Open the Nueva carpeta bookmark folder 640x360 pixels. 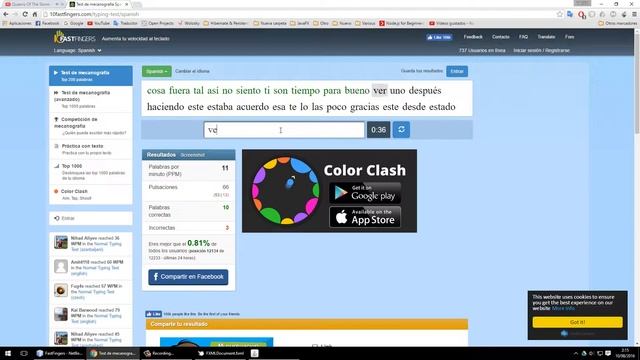click(270, 23)
